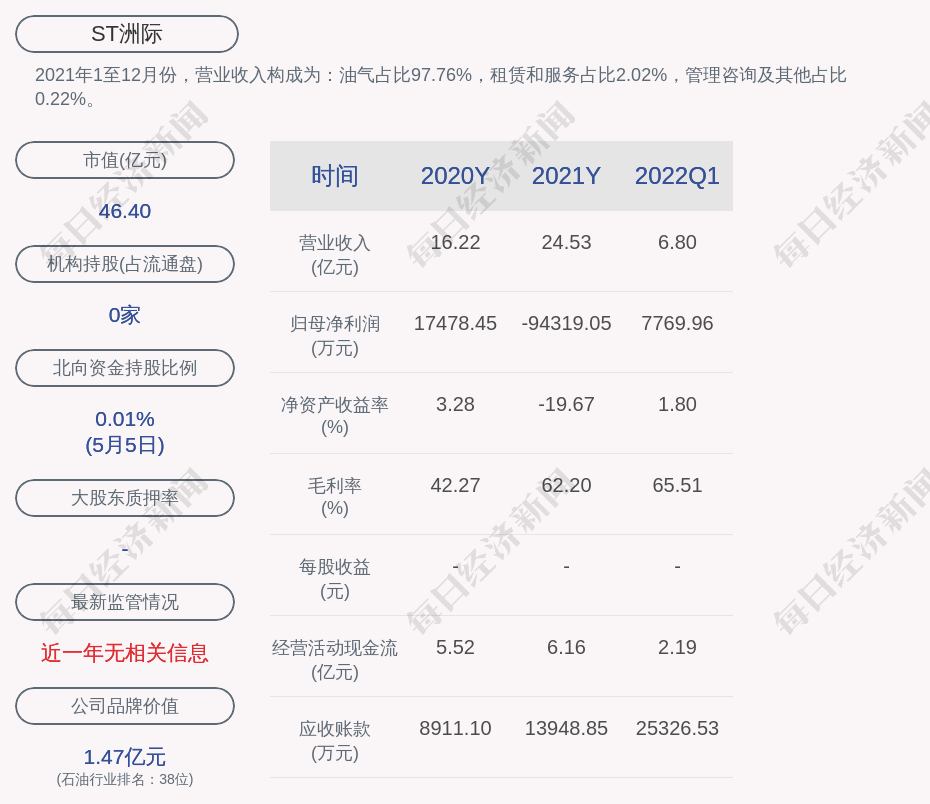Click the 机构持股(占流通盘) label pill
The image size is (930, 804).
(125, 264)
